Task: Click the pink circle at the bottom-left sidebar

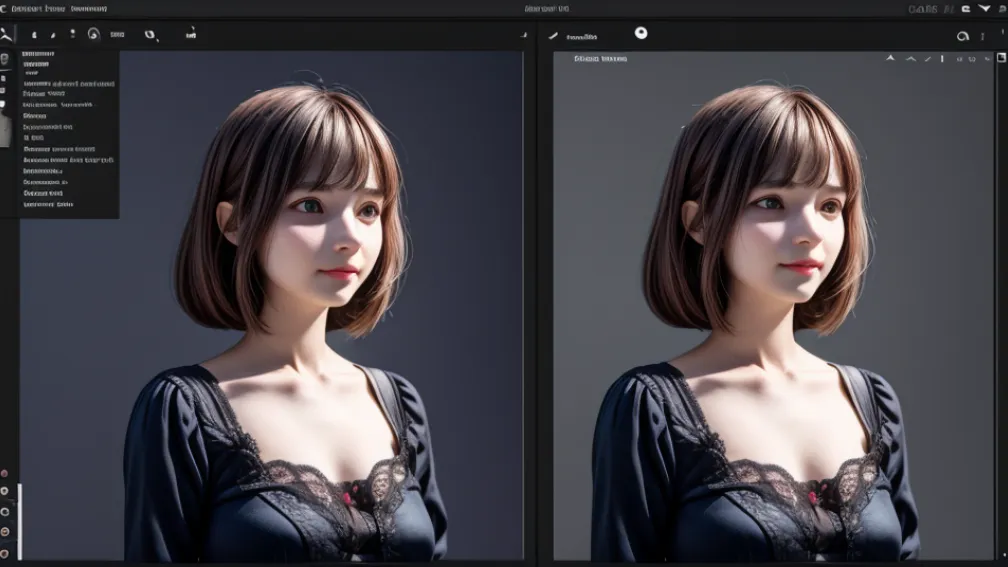Action: tap(4, 473)
